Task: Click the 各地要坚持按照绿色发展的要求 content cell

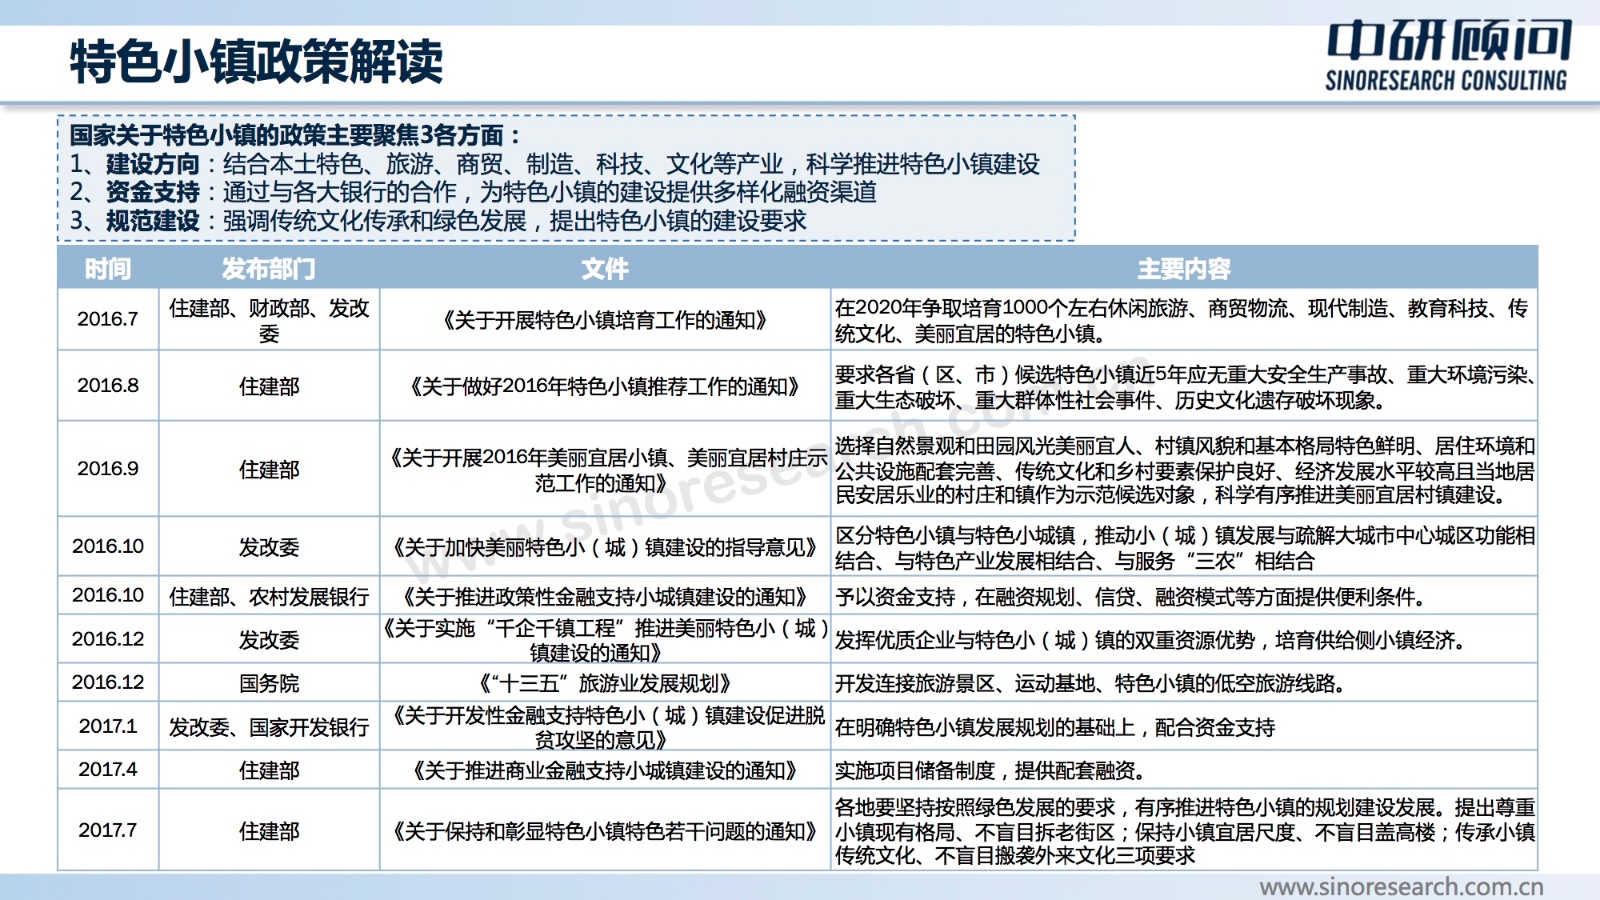Action: click(x=1184, y=831)
